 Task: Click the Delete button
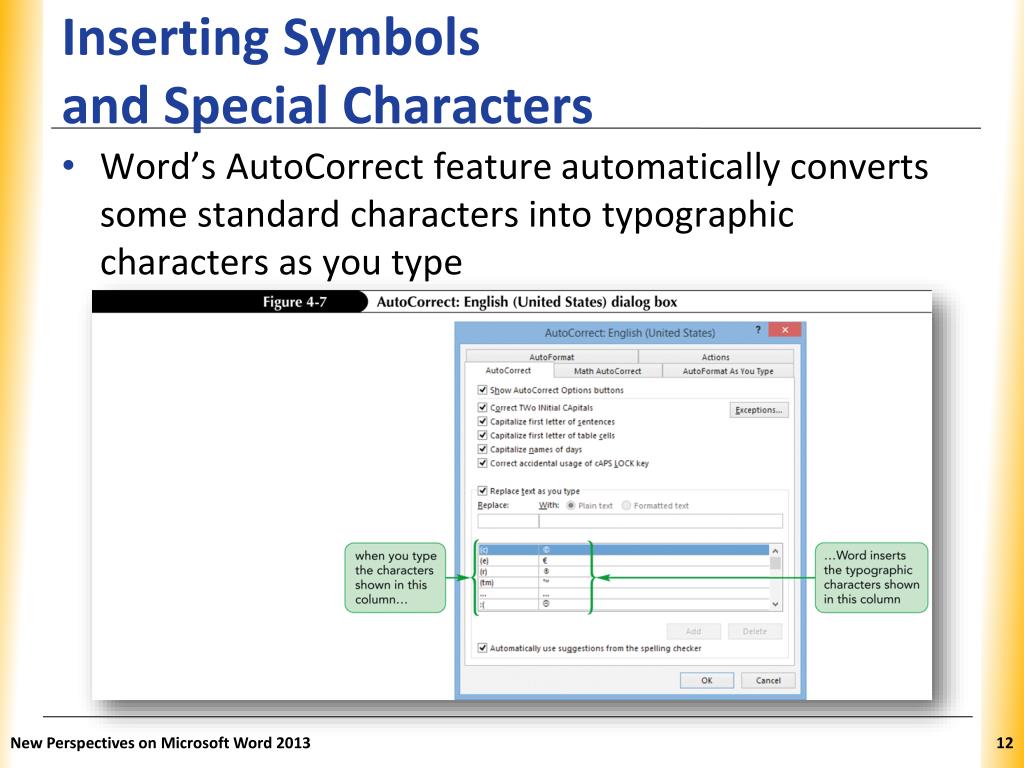click(x=755, y=632)
